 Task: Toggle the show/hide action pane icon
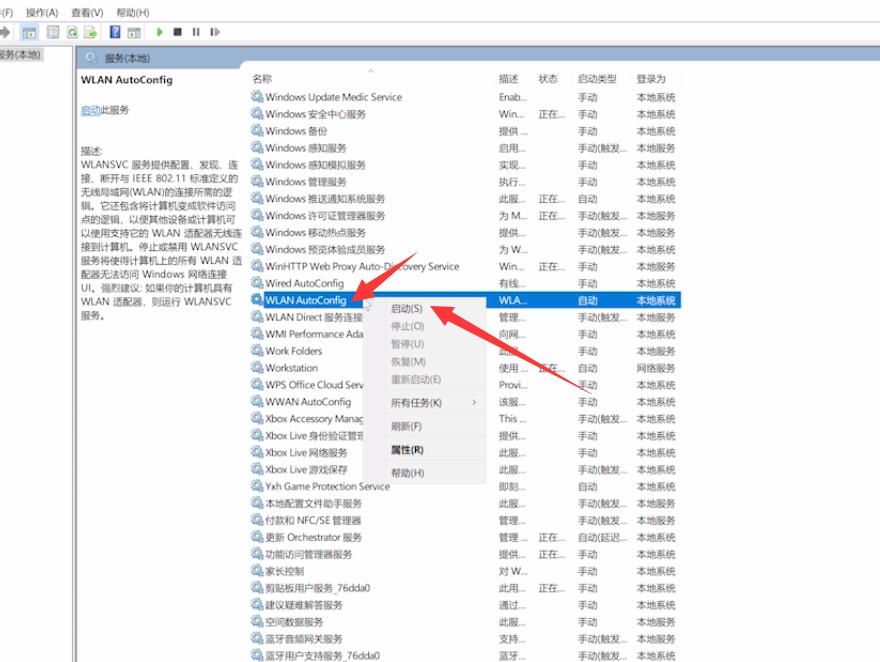(x=134, y=33)
